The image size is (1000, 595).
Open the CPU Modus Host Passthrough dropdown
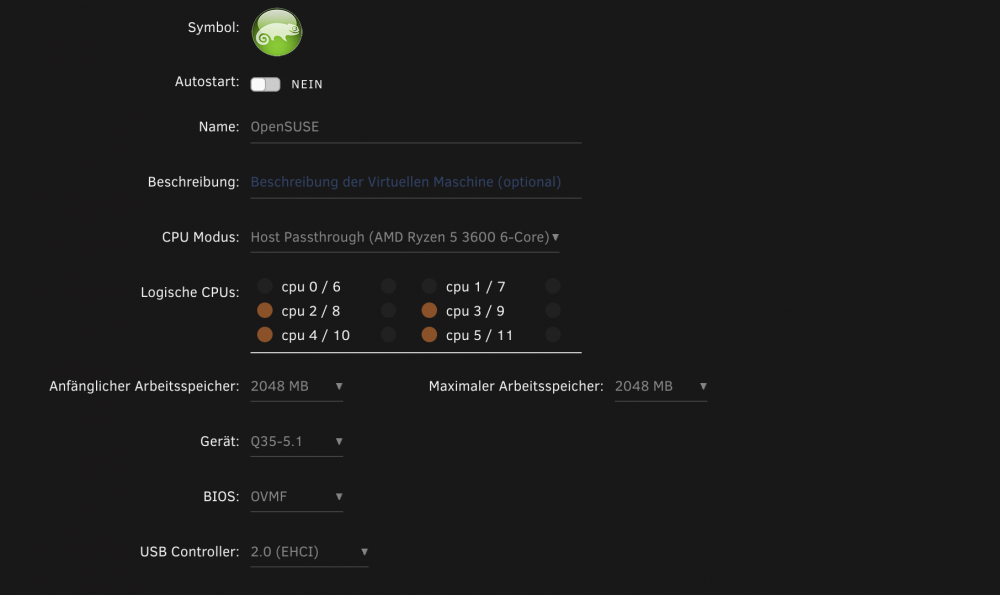coord(405,237)
